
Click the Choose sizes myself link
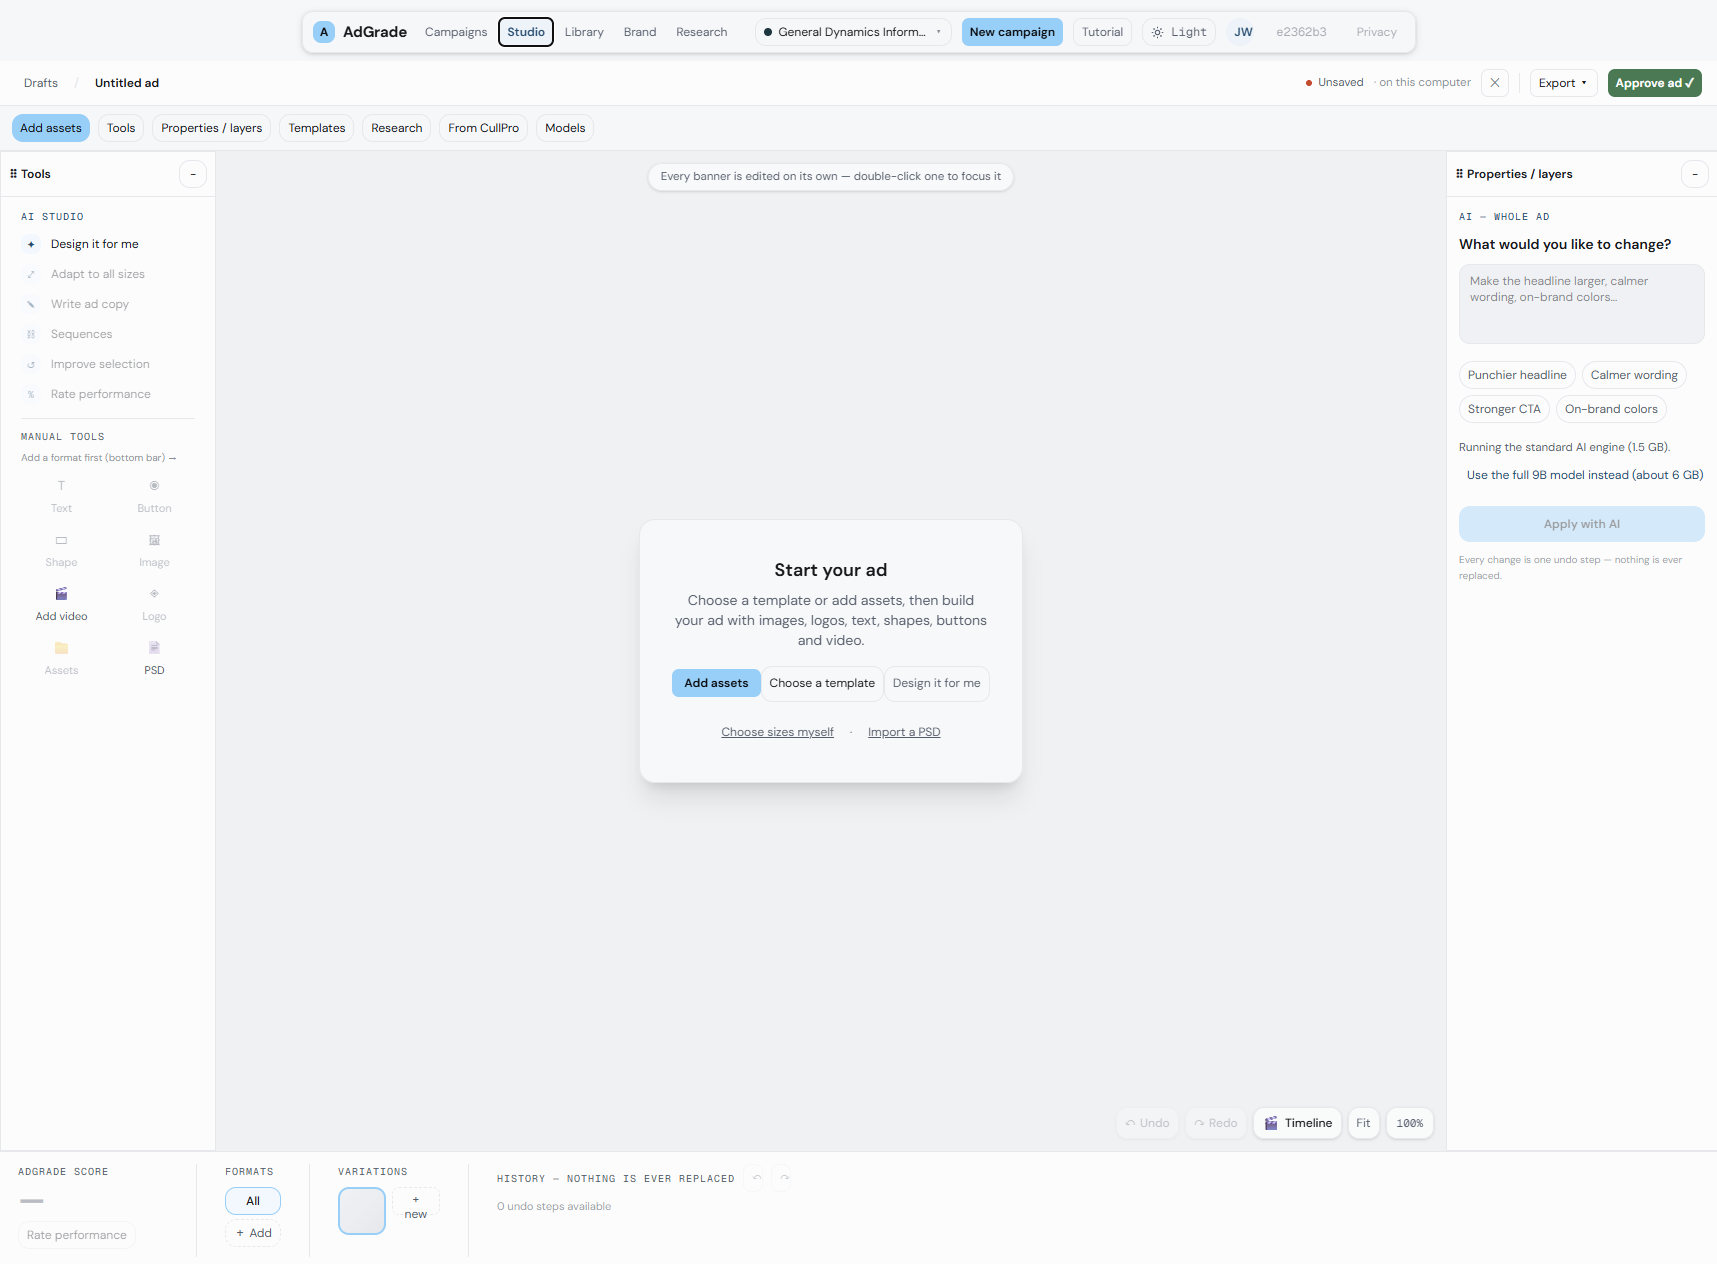coord(777,732)
